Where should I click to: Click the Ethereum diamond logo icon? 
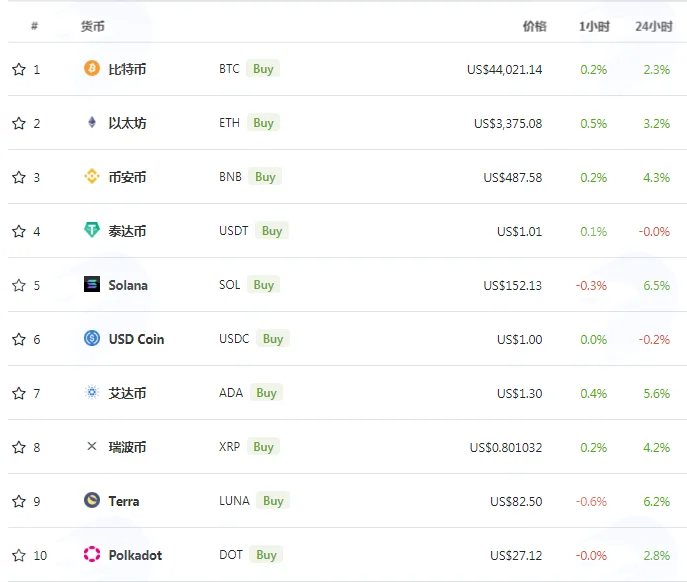click(x=92, y=122)
